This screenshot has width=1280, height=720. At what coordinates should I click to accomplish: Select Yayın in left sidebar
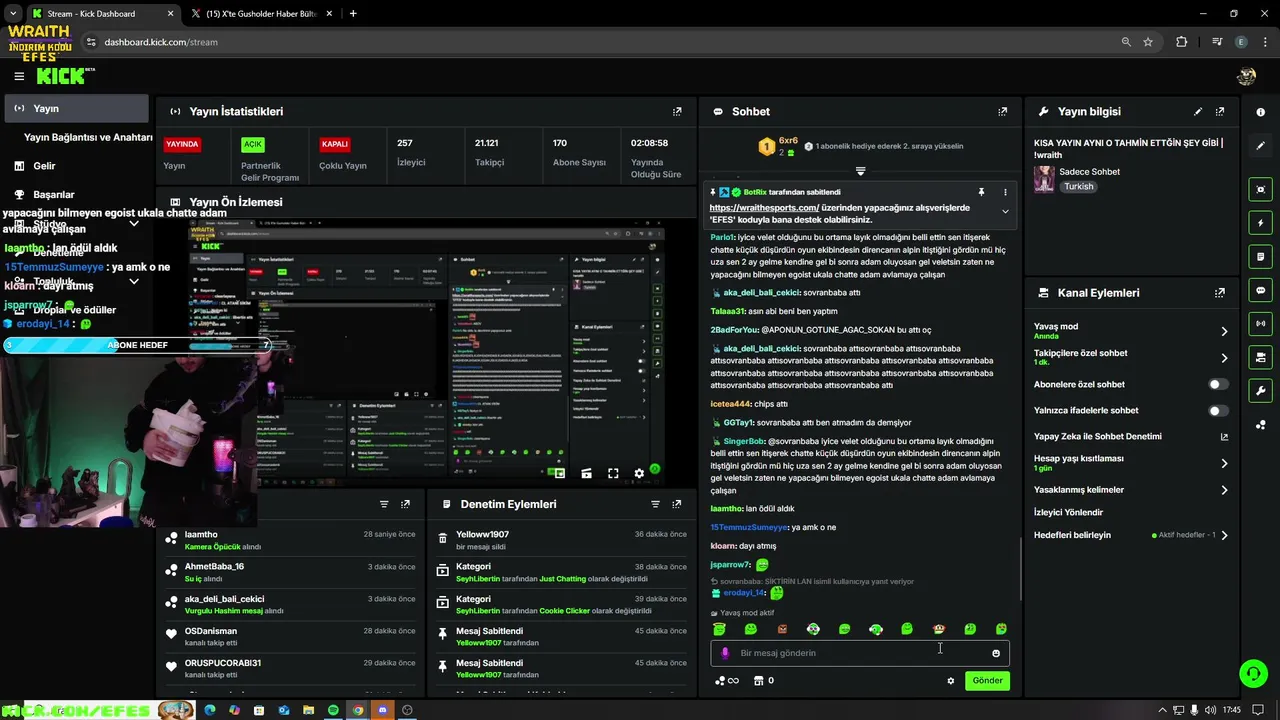pyautogui.click(x=75, y=108)
